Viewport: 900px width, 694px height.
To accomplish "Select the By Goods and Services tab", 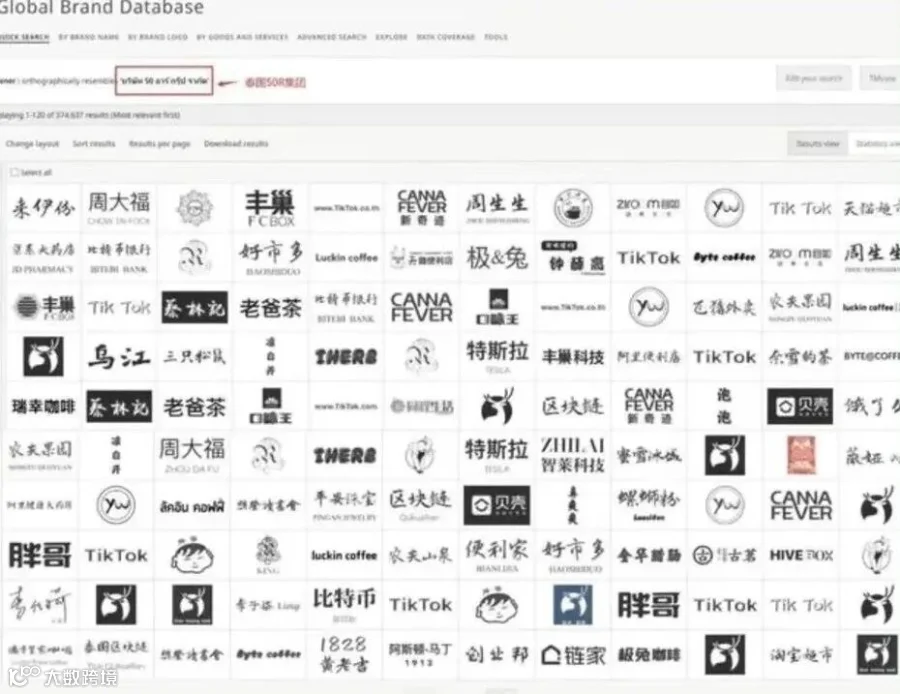I will 242,37.
